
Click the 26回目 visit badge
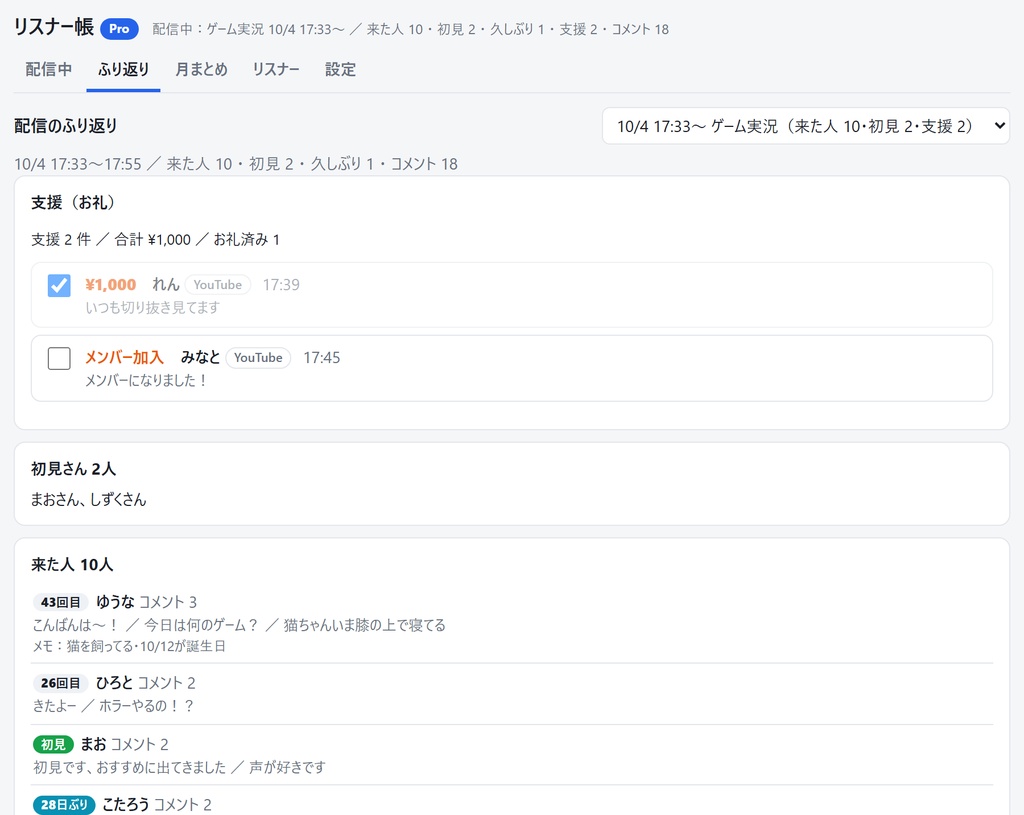point(60,683)
